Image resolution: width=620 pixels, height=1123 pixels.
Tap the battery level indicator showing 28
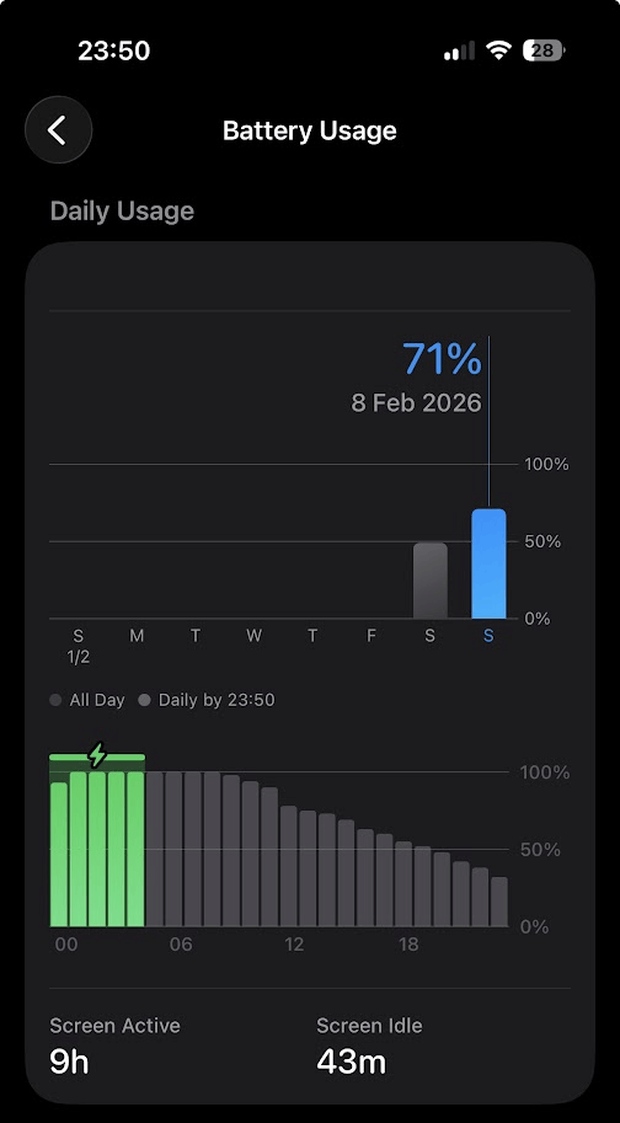click(545, 51)
